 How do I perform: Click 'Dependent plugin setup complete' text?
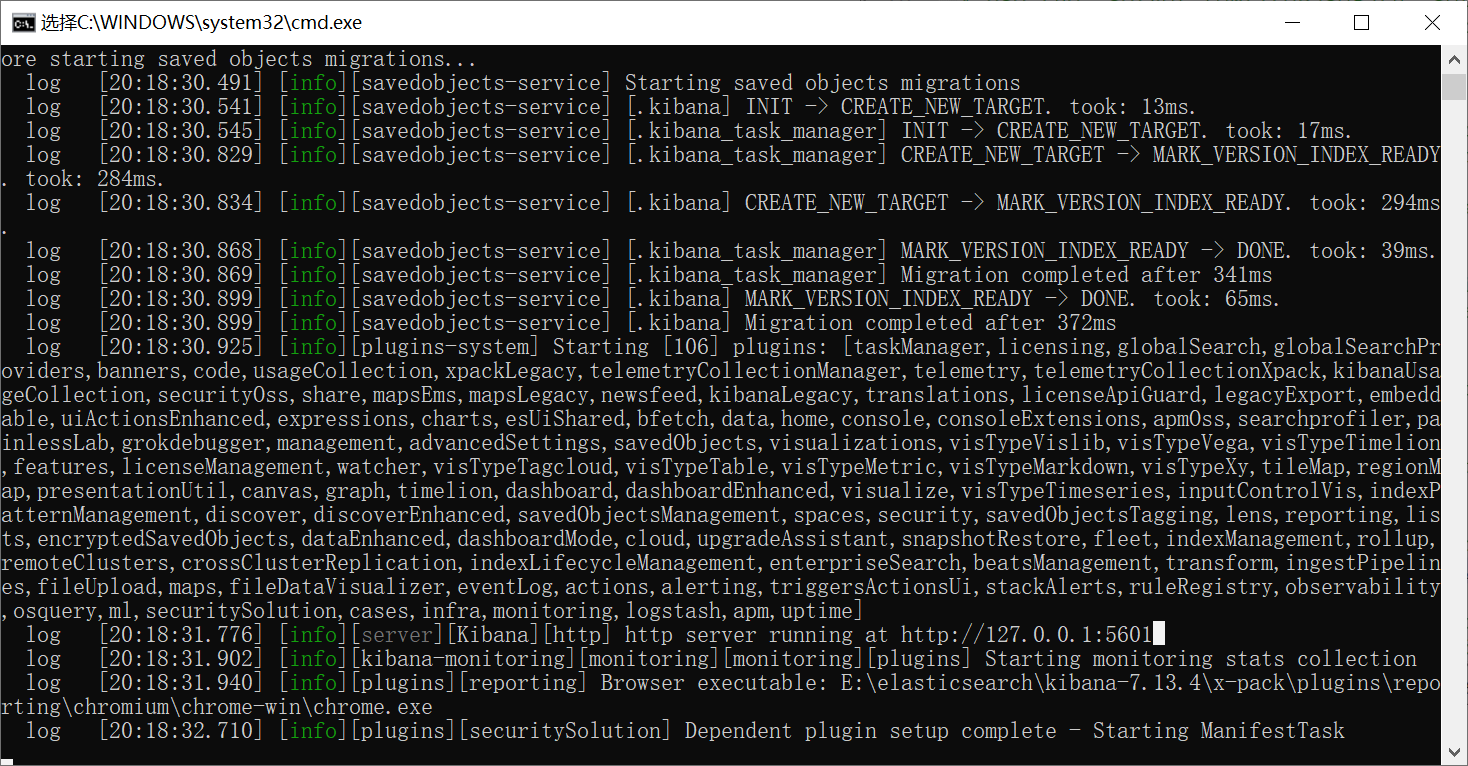point(870,730)
